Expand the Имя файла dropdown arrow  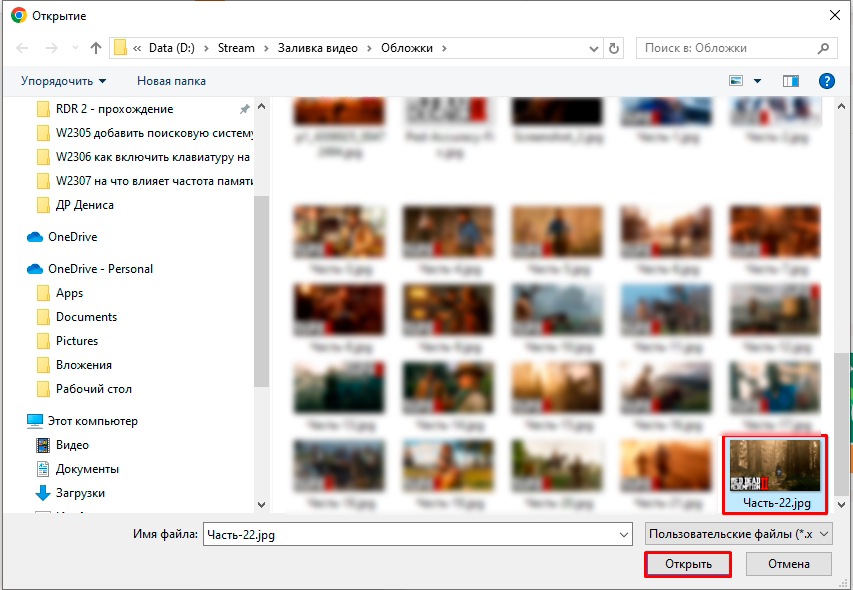[x=624, y=535]
